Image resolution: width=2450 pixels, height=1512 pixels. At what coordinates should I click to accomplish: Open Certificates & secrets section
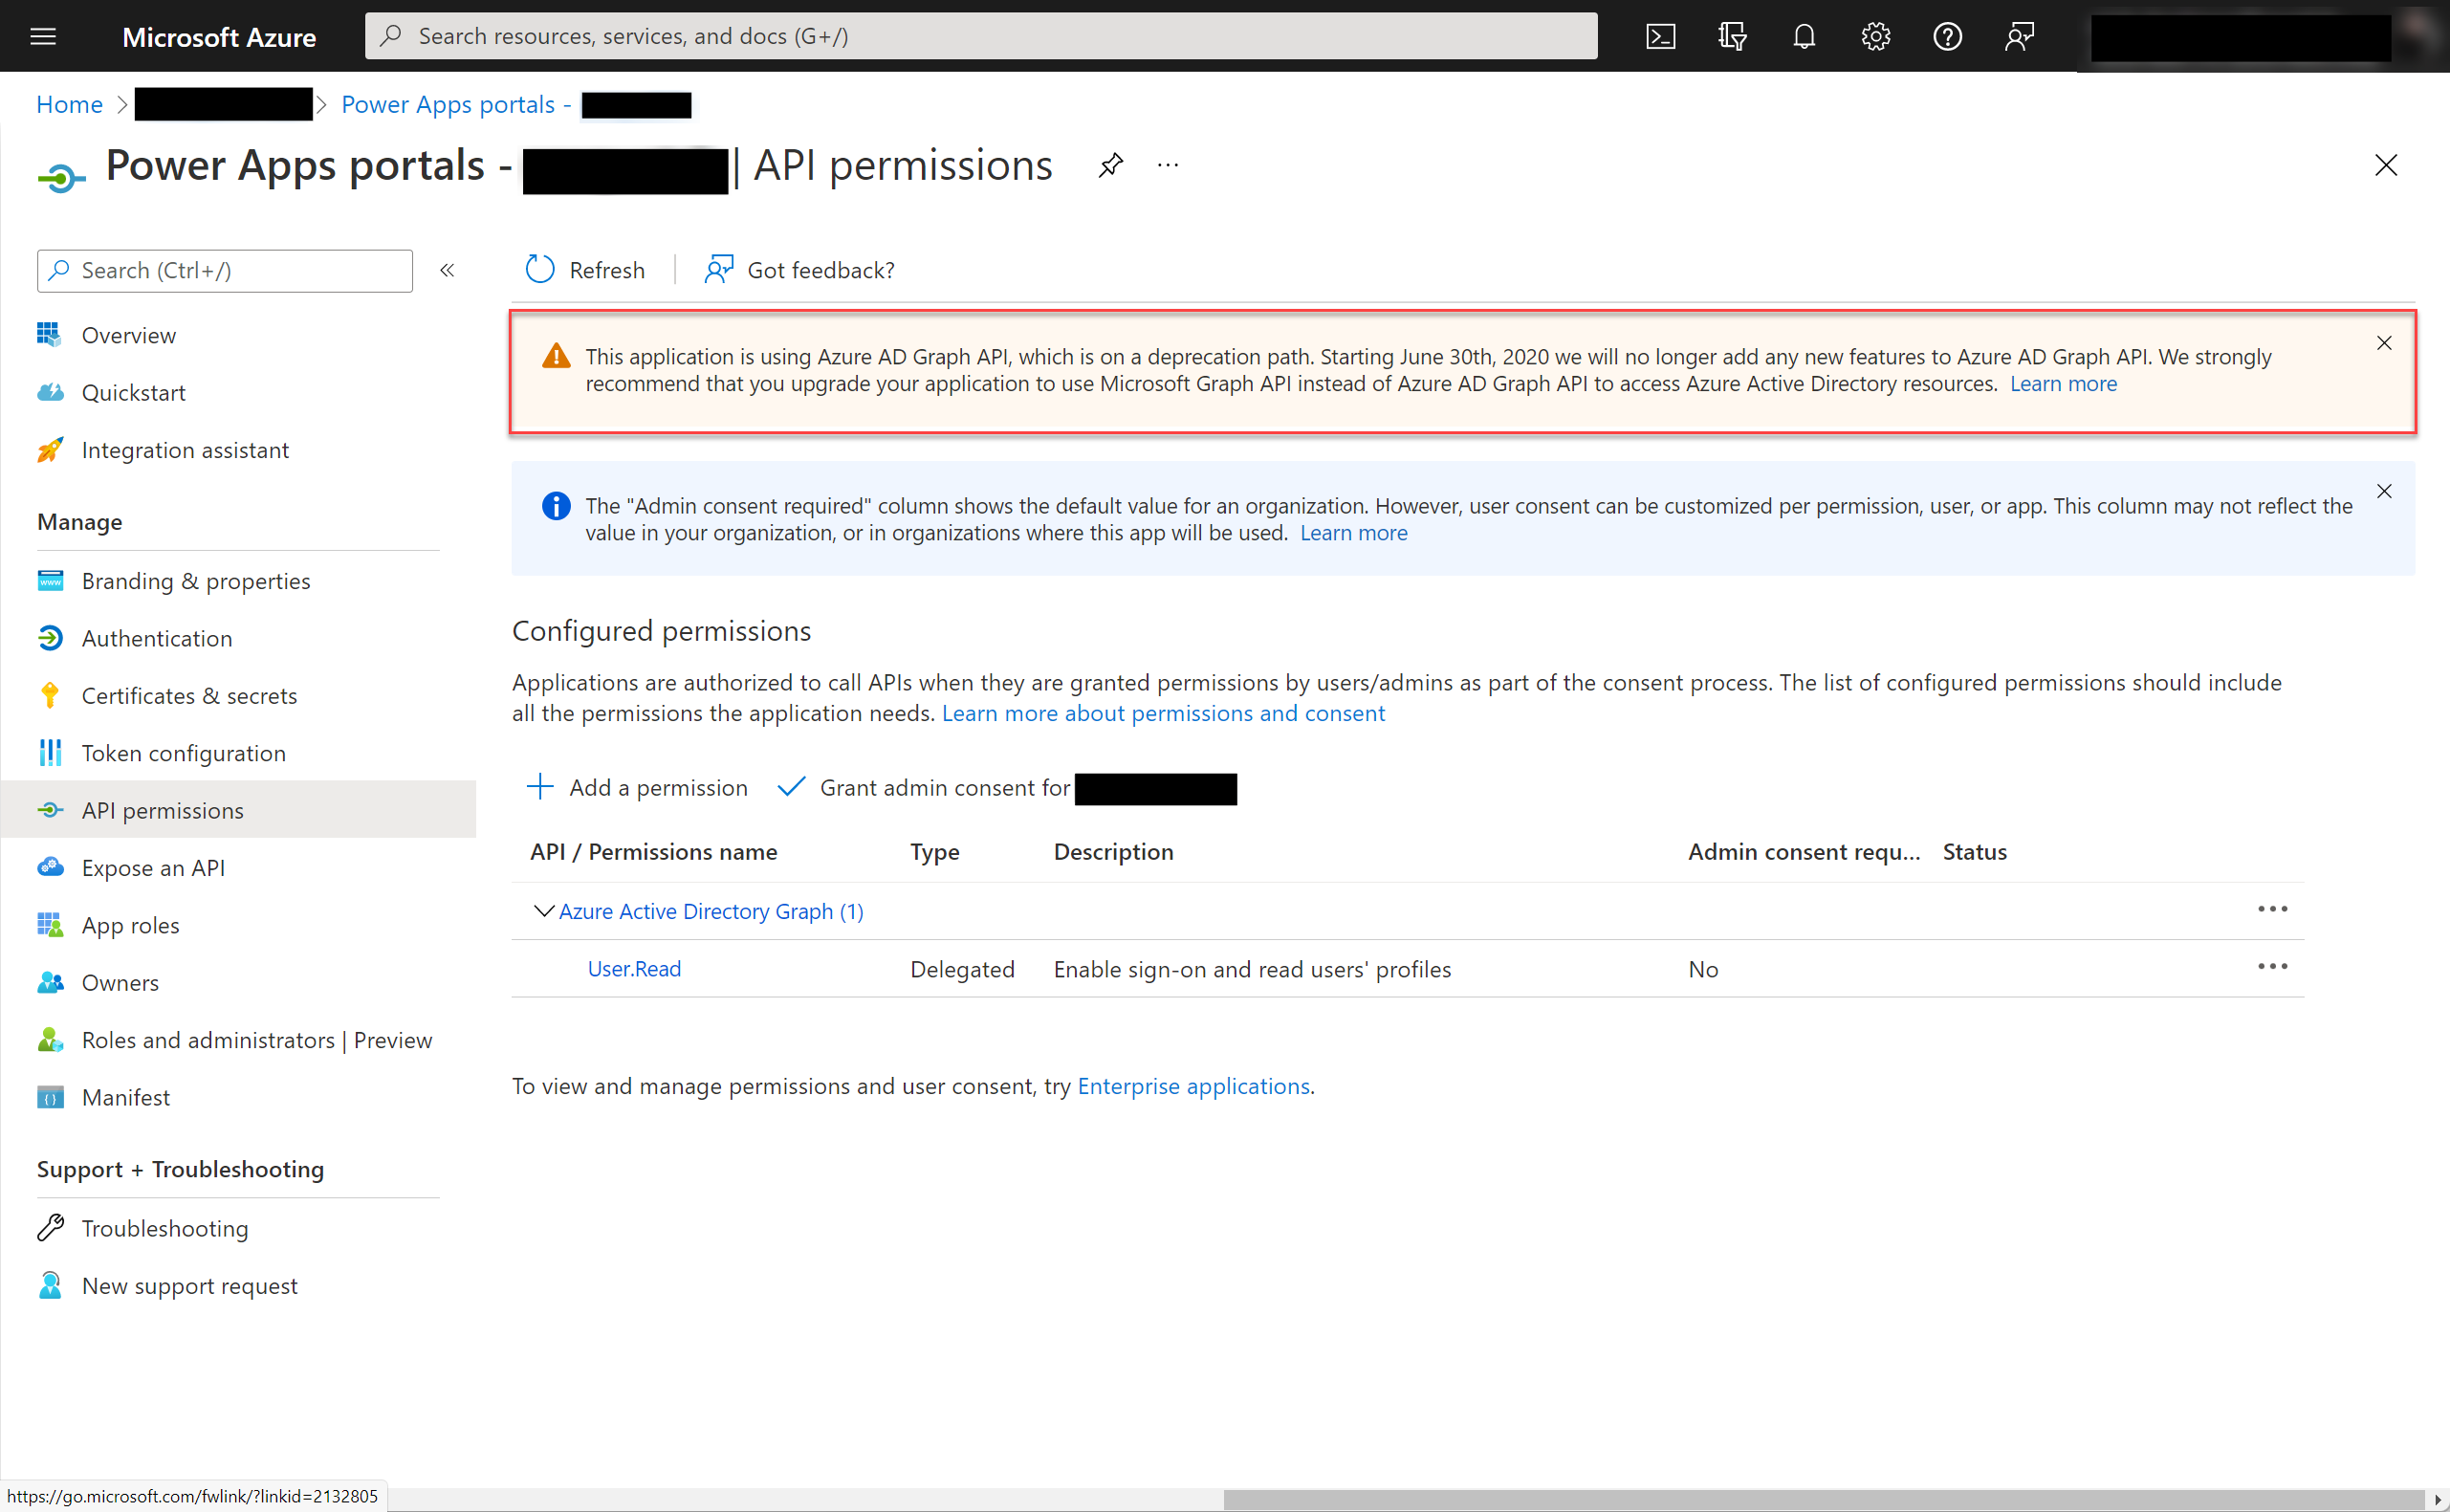click(x=189, y=694)
